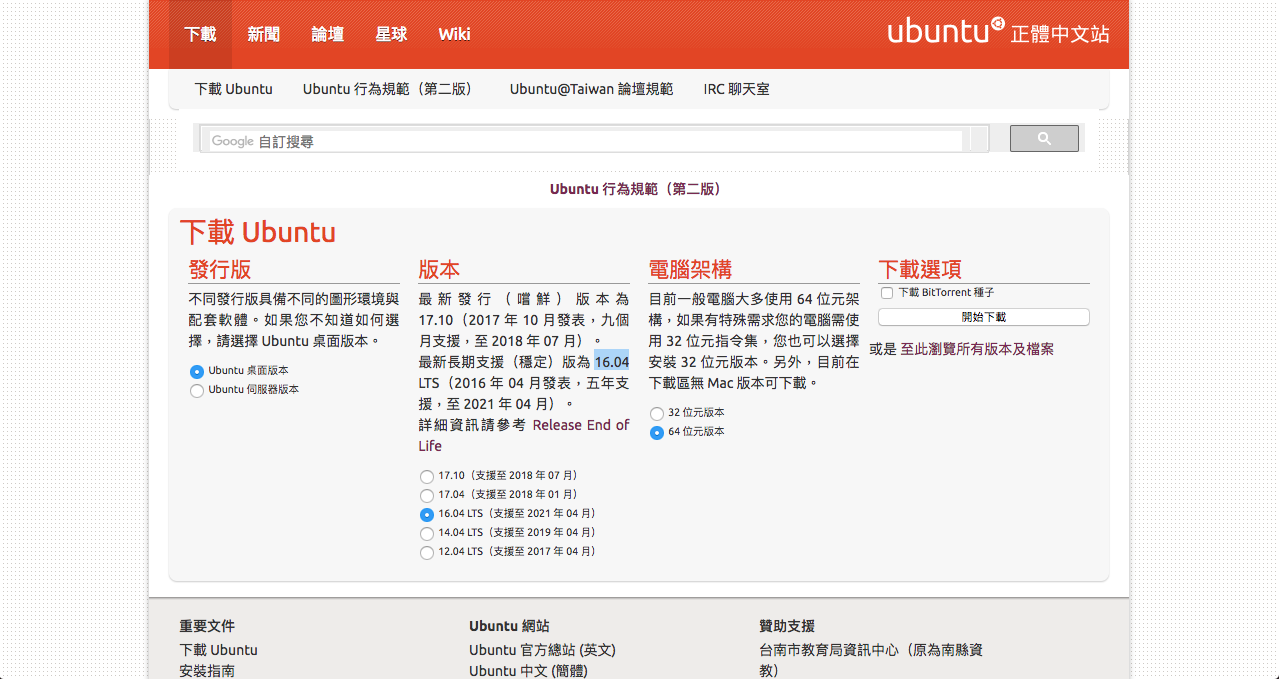The image size is (1279, 679).
Task: Select 16.04 LTS radio button
Action: pyautogui.click(x=427, y=514)
